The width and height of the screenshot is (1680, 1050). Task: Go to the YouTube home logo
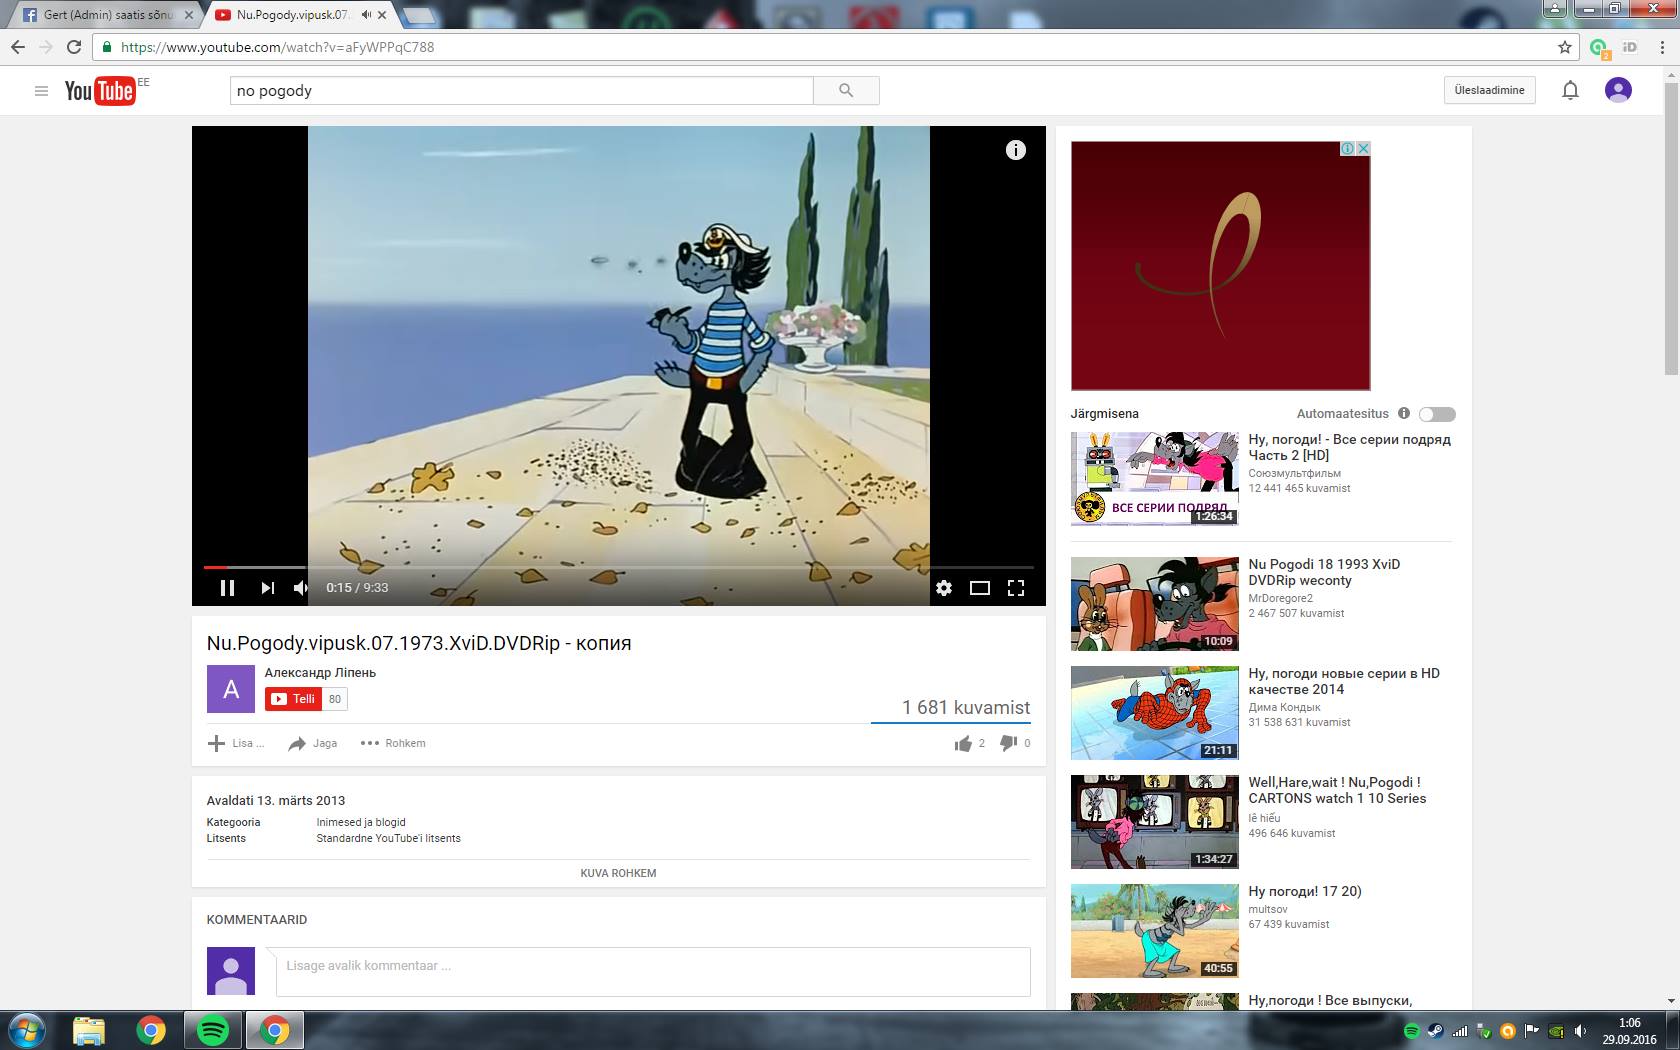click(100, 91)
